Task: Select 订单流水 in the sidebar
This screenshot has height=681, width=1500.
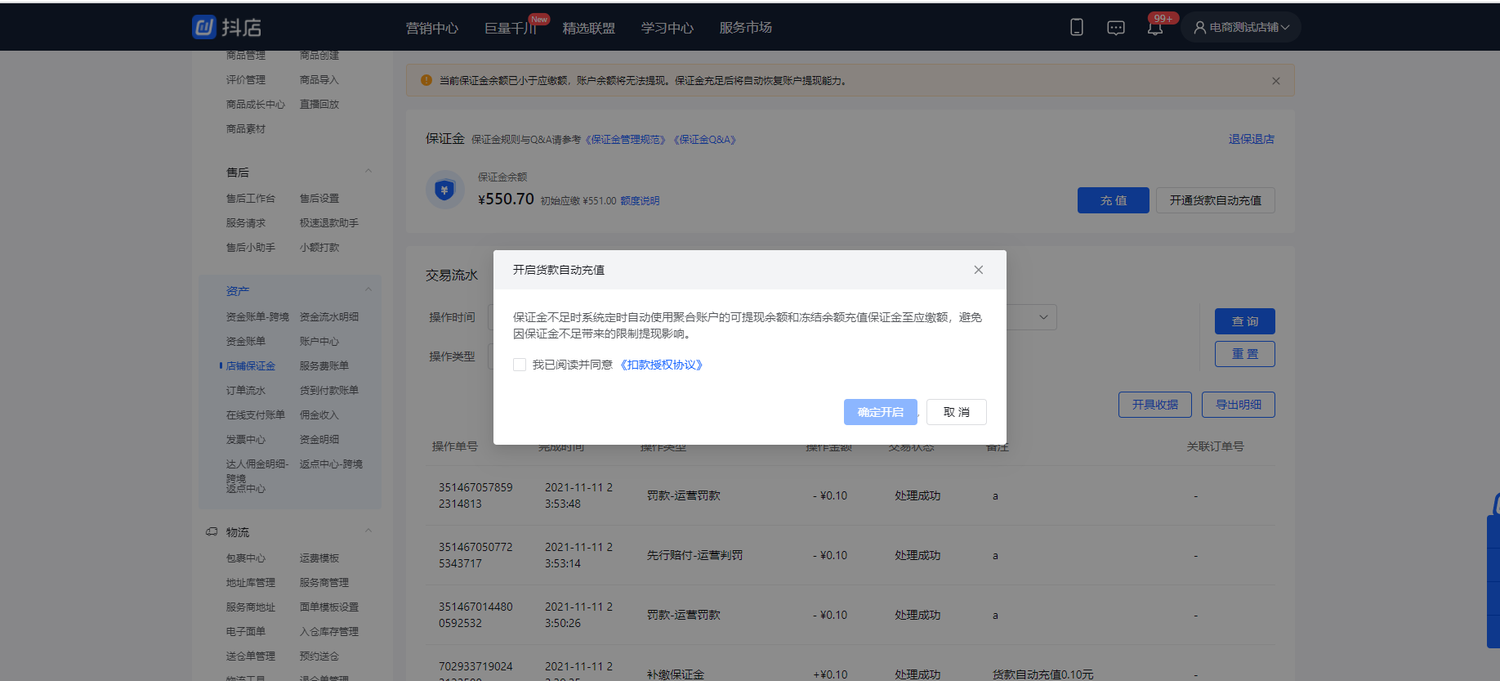Action: (244, 389)
